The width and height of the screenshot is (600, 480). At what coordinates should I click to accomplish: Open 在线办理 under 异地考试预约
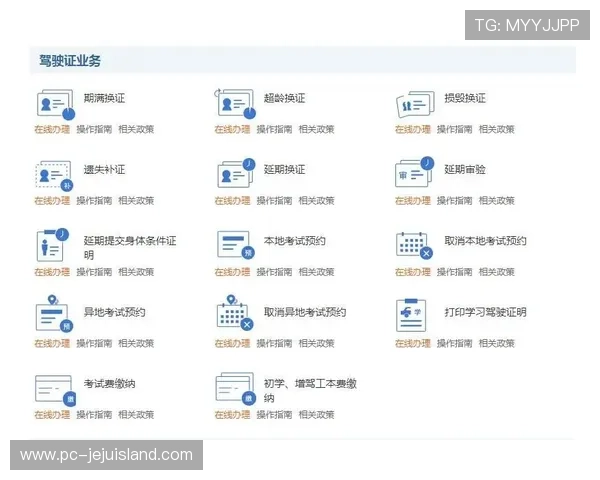coord(52,343)
